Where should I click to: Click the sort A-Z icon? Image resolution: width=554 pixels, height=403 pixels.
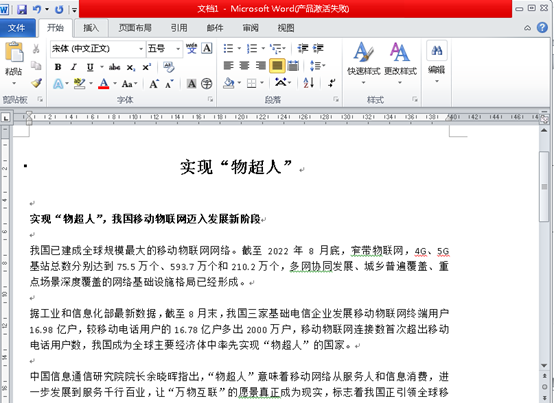(308, 83)
